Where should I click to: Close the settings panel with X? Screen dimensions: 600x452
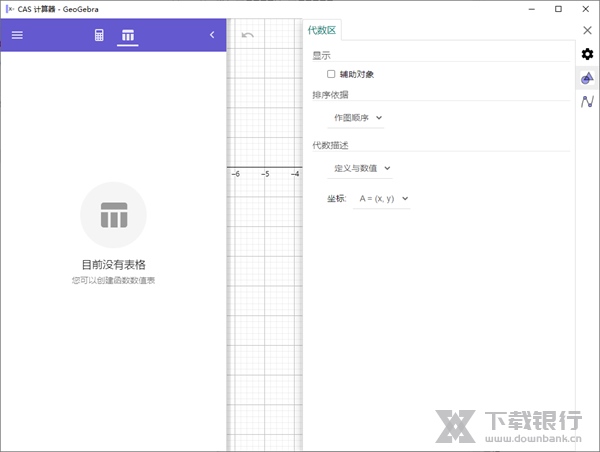pyautogui.click(x=587, y=30)
